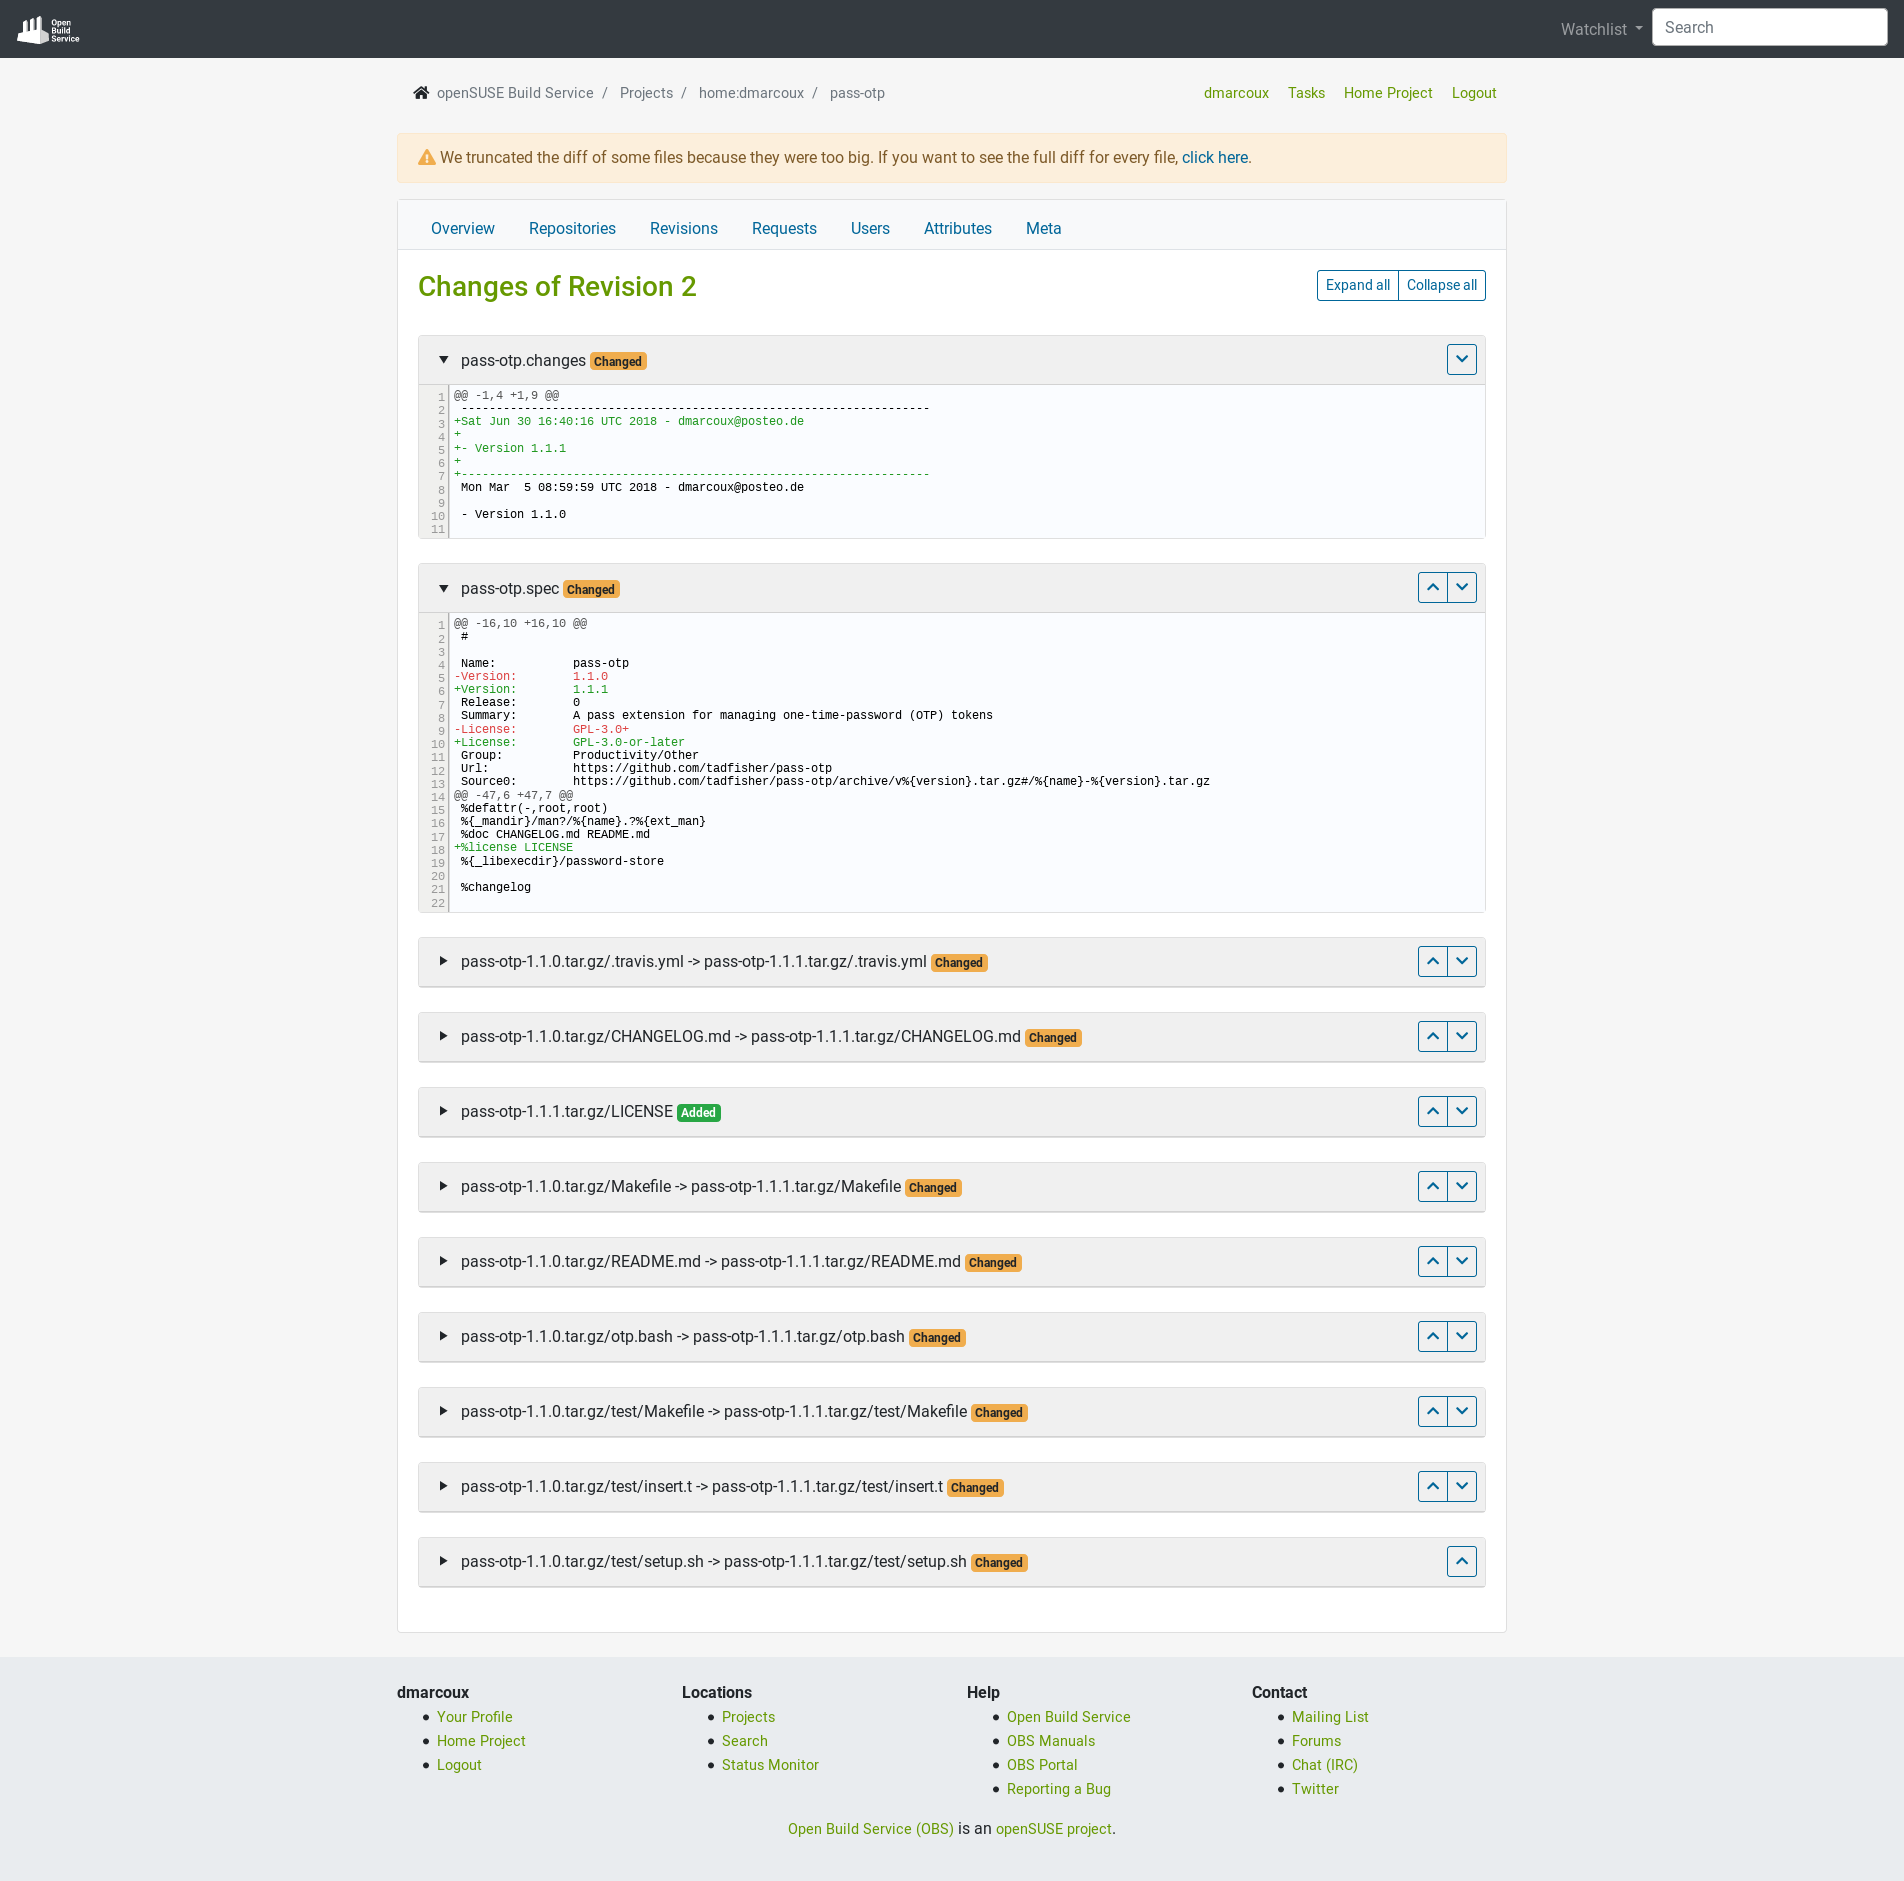Click the Open Build Service logo
1904x1881 pixels.
coord(47,27)
